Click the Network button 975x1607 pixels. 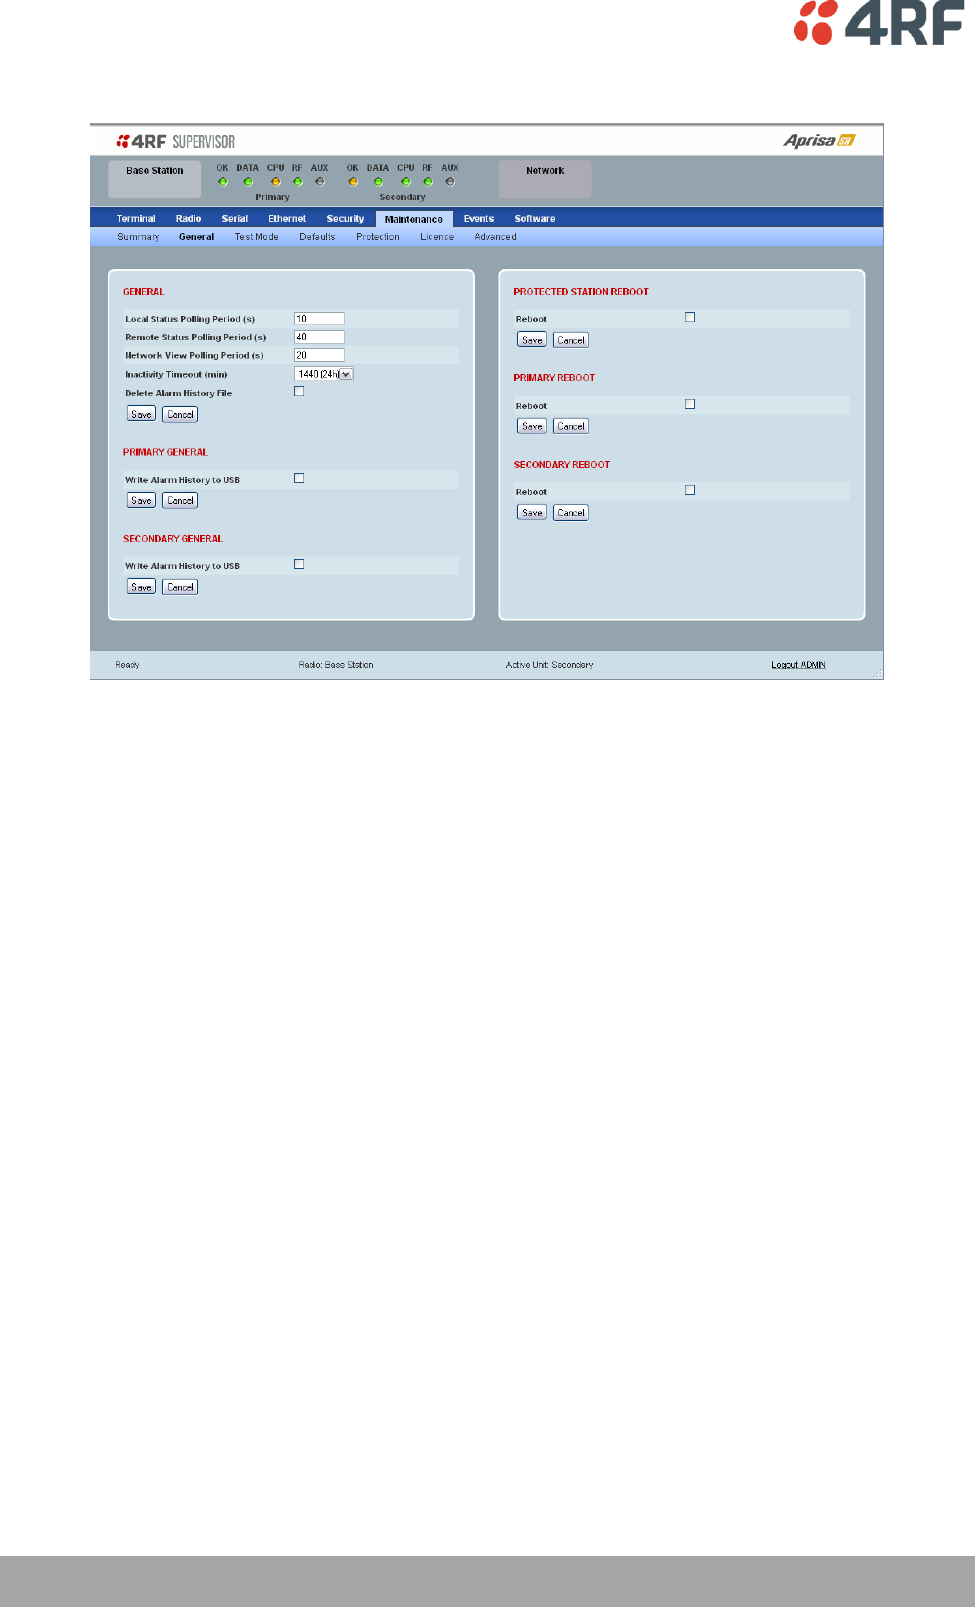point(545,179)
